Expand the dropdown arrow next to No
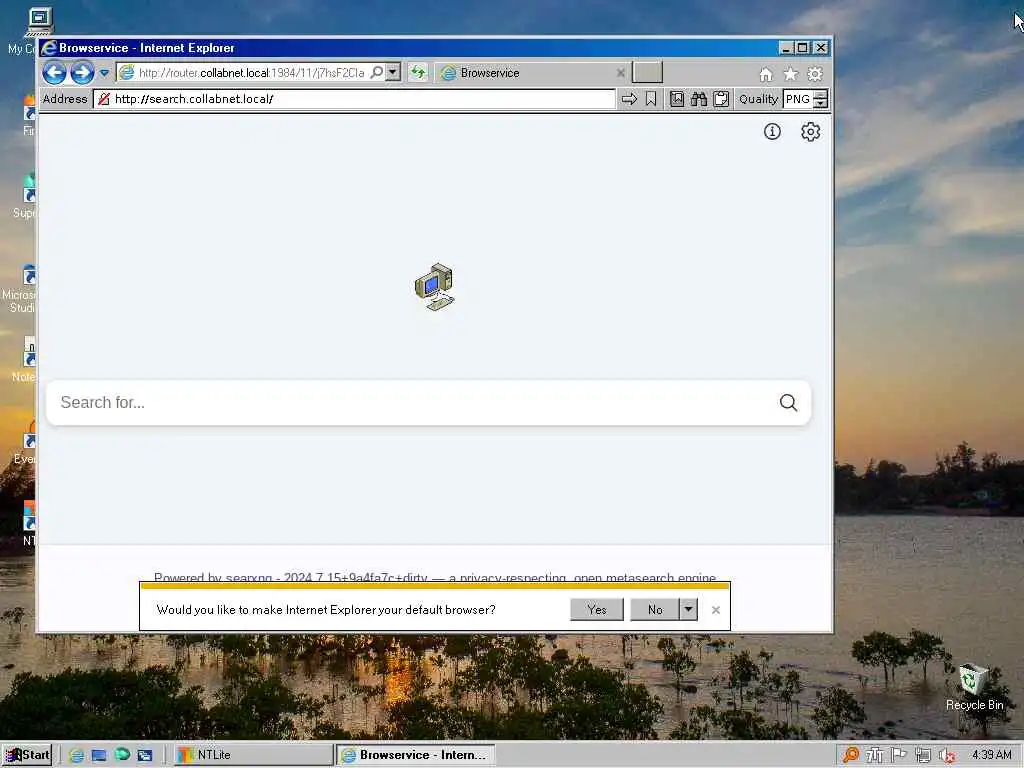This screenshot has height=768, width=1024. (688, 610)
